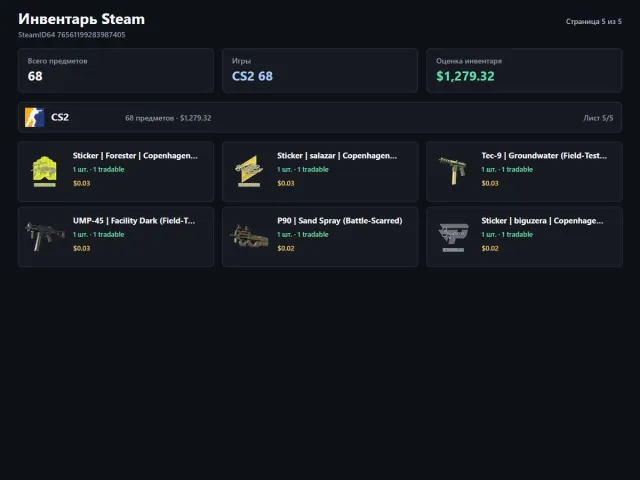Viewport: 640px width, 480px height.
Task: Click the CS2 game logo icon
Action: [x=34, y=118]
